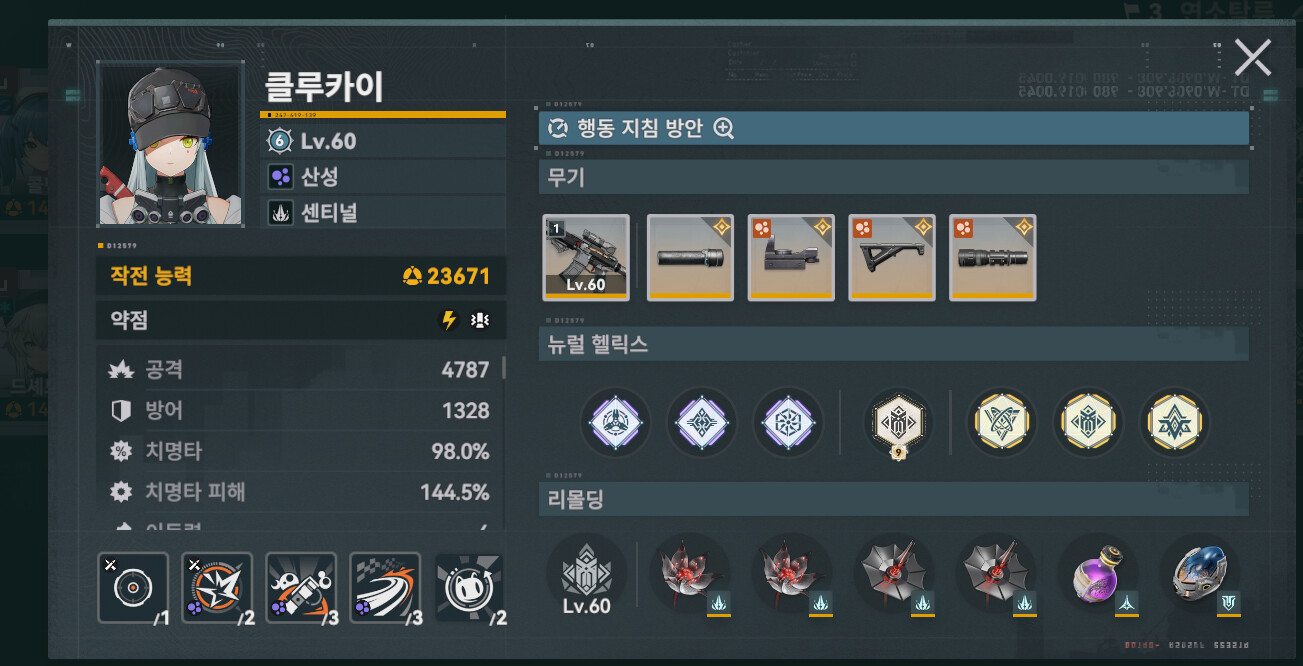
Task: Open the Lv.60 rifle weapon icon
Action: pos(586,258)
